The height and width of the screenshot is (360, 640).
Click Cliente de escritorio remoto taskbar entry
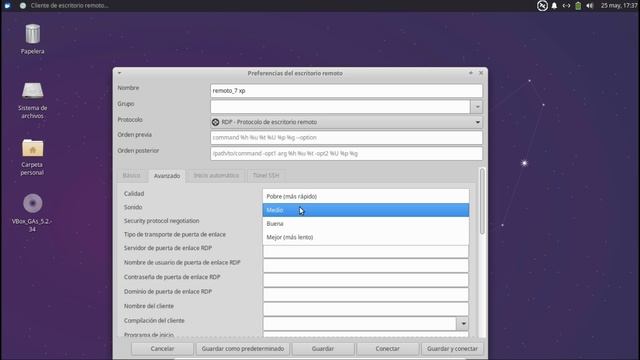(64, 6)
